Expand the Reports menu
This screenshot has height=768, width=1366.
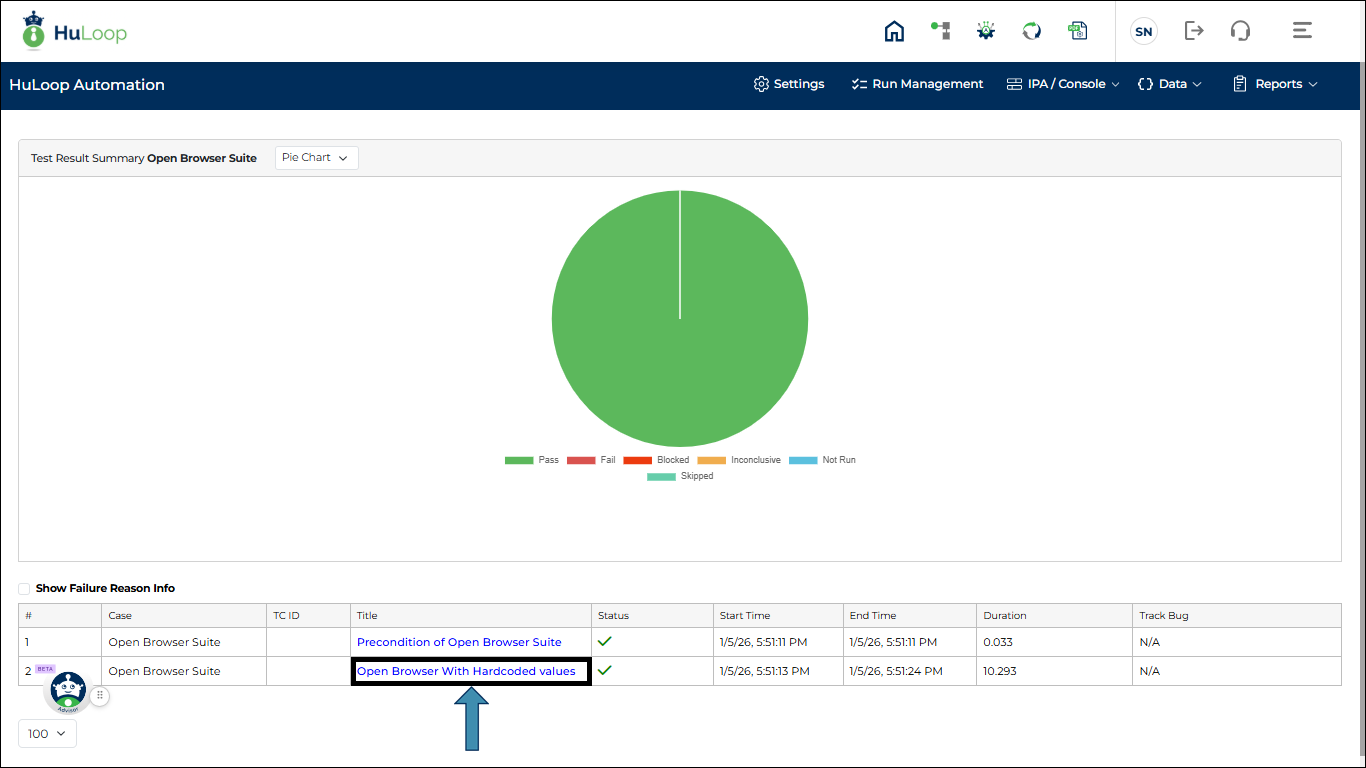1275,84
